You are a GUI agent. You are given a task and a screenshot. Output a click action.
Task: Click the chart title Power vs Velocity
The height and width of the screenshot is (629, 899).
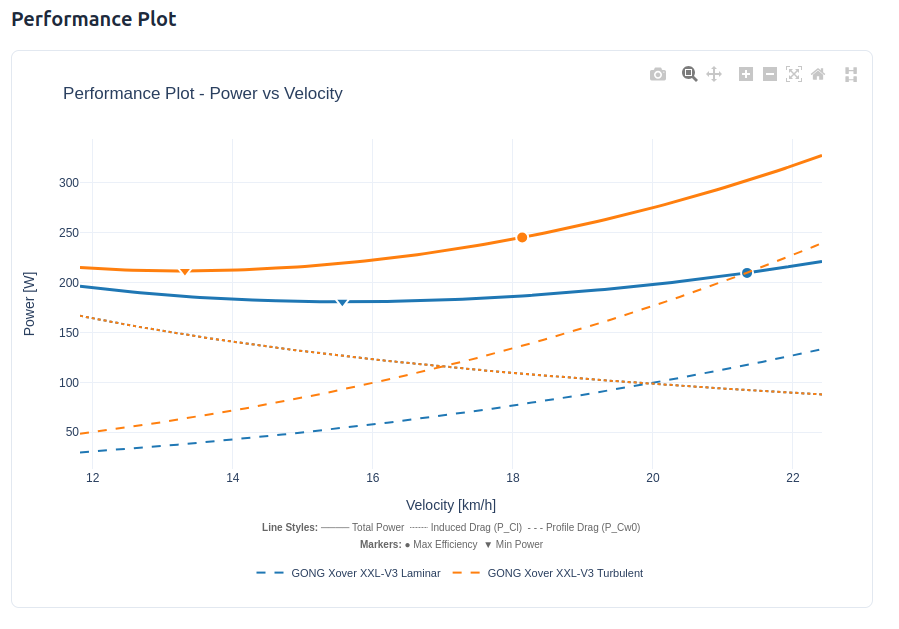pyautogui.click(x=202, y=94)
